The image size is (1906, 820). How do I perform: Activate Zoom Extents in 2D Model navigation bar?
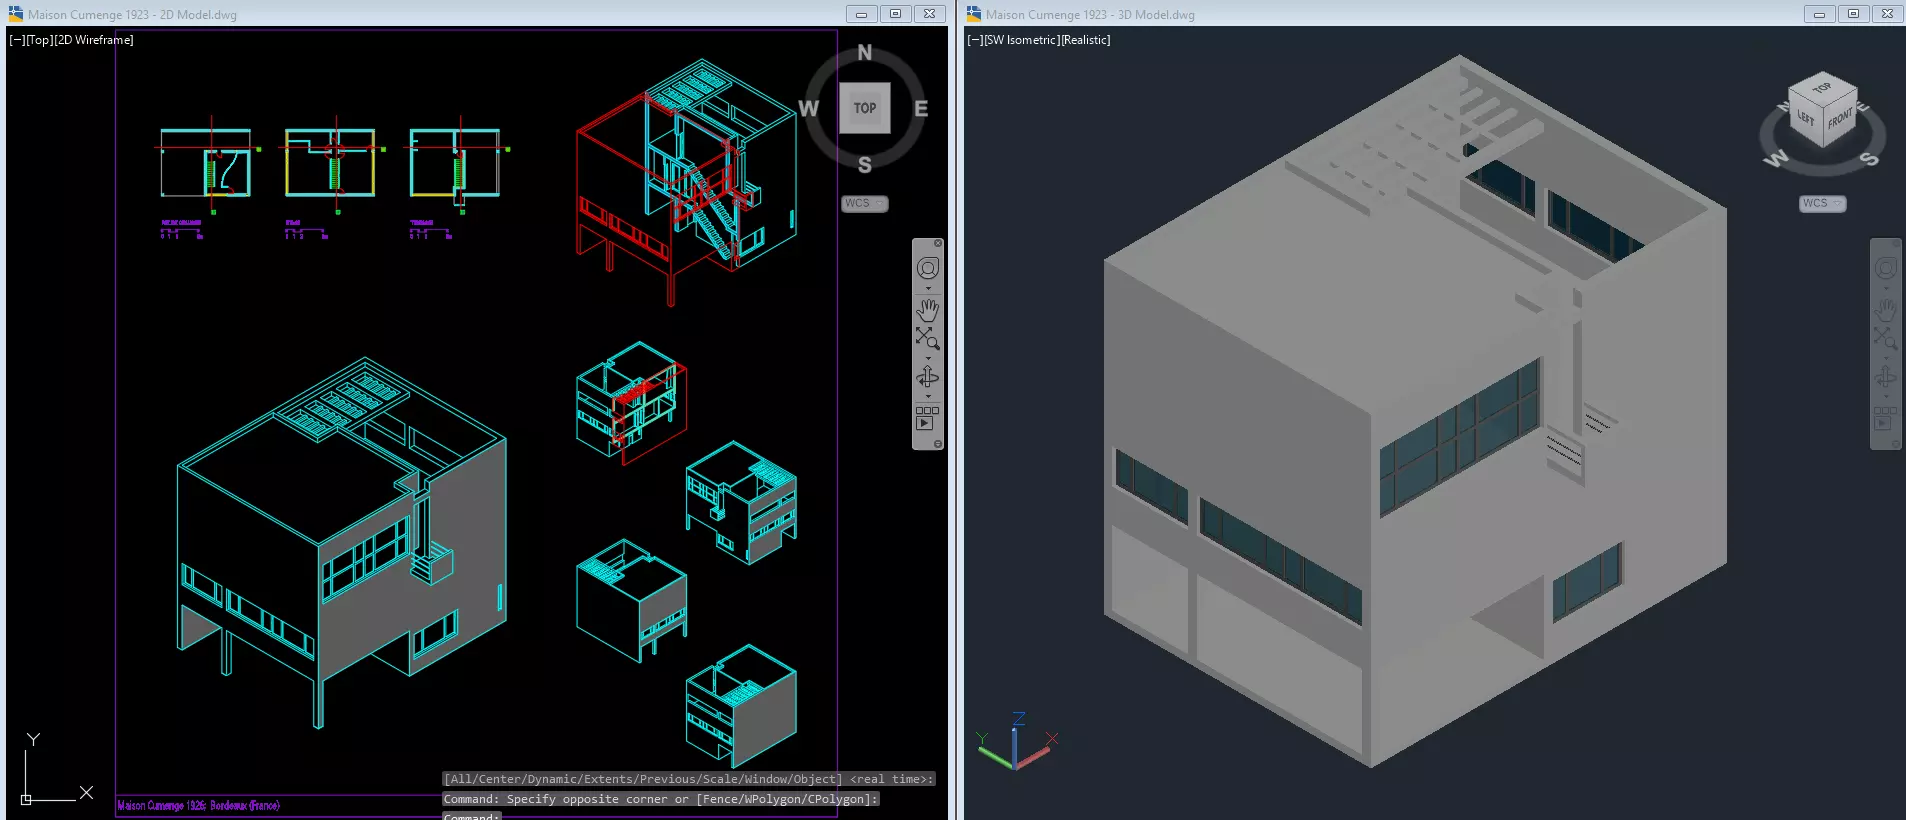[x=928, y=338]
